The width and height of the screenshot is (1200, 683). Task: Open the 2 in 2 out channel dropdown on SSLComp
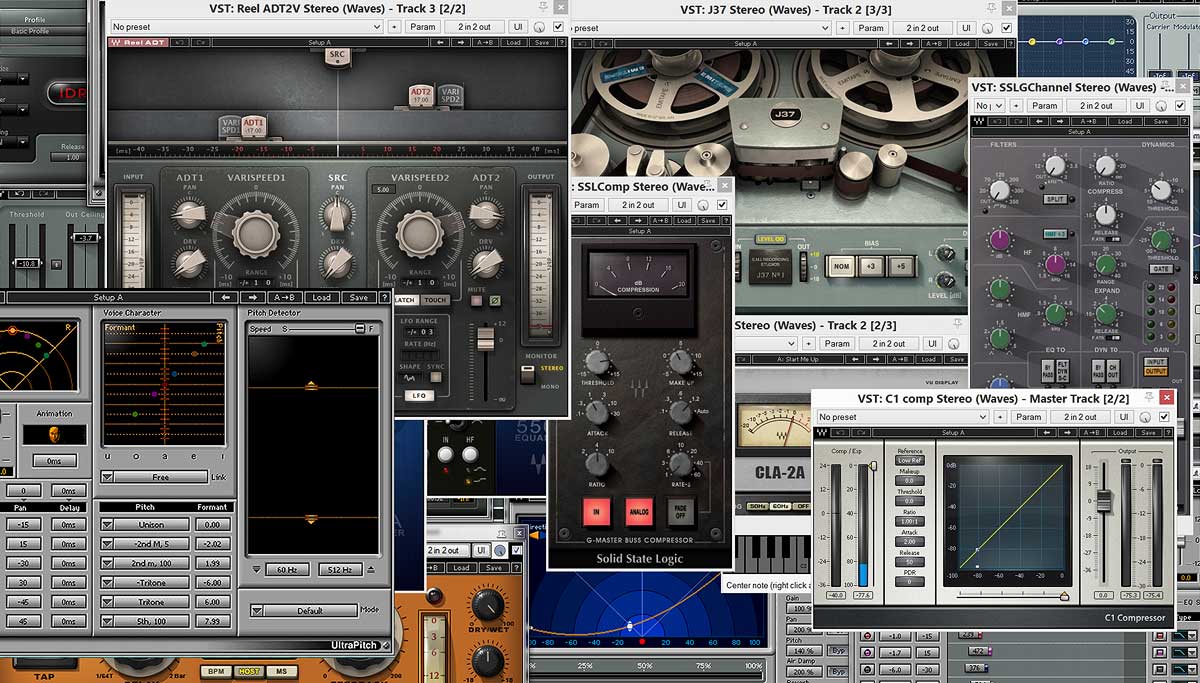pos(638,204)
